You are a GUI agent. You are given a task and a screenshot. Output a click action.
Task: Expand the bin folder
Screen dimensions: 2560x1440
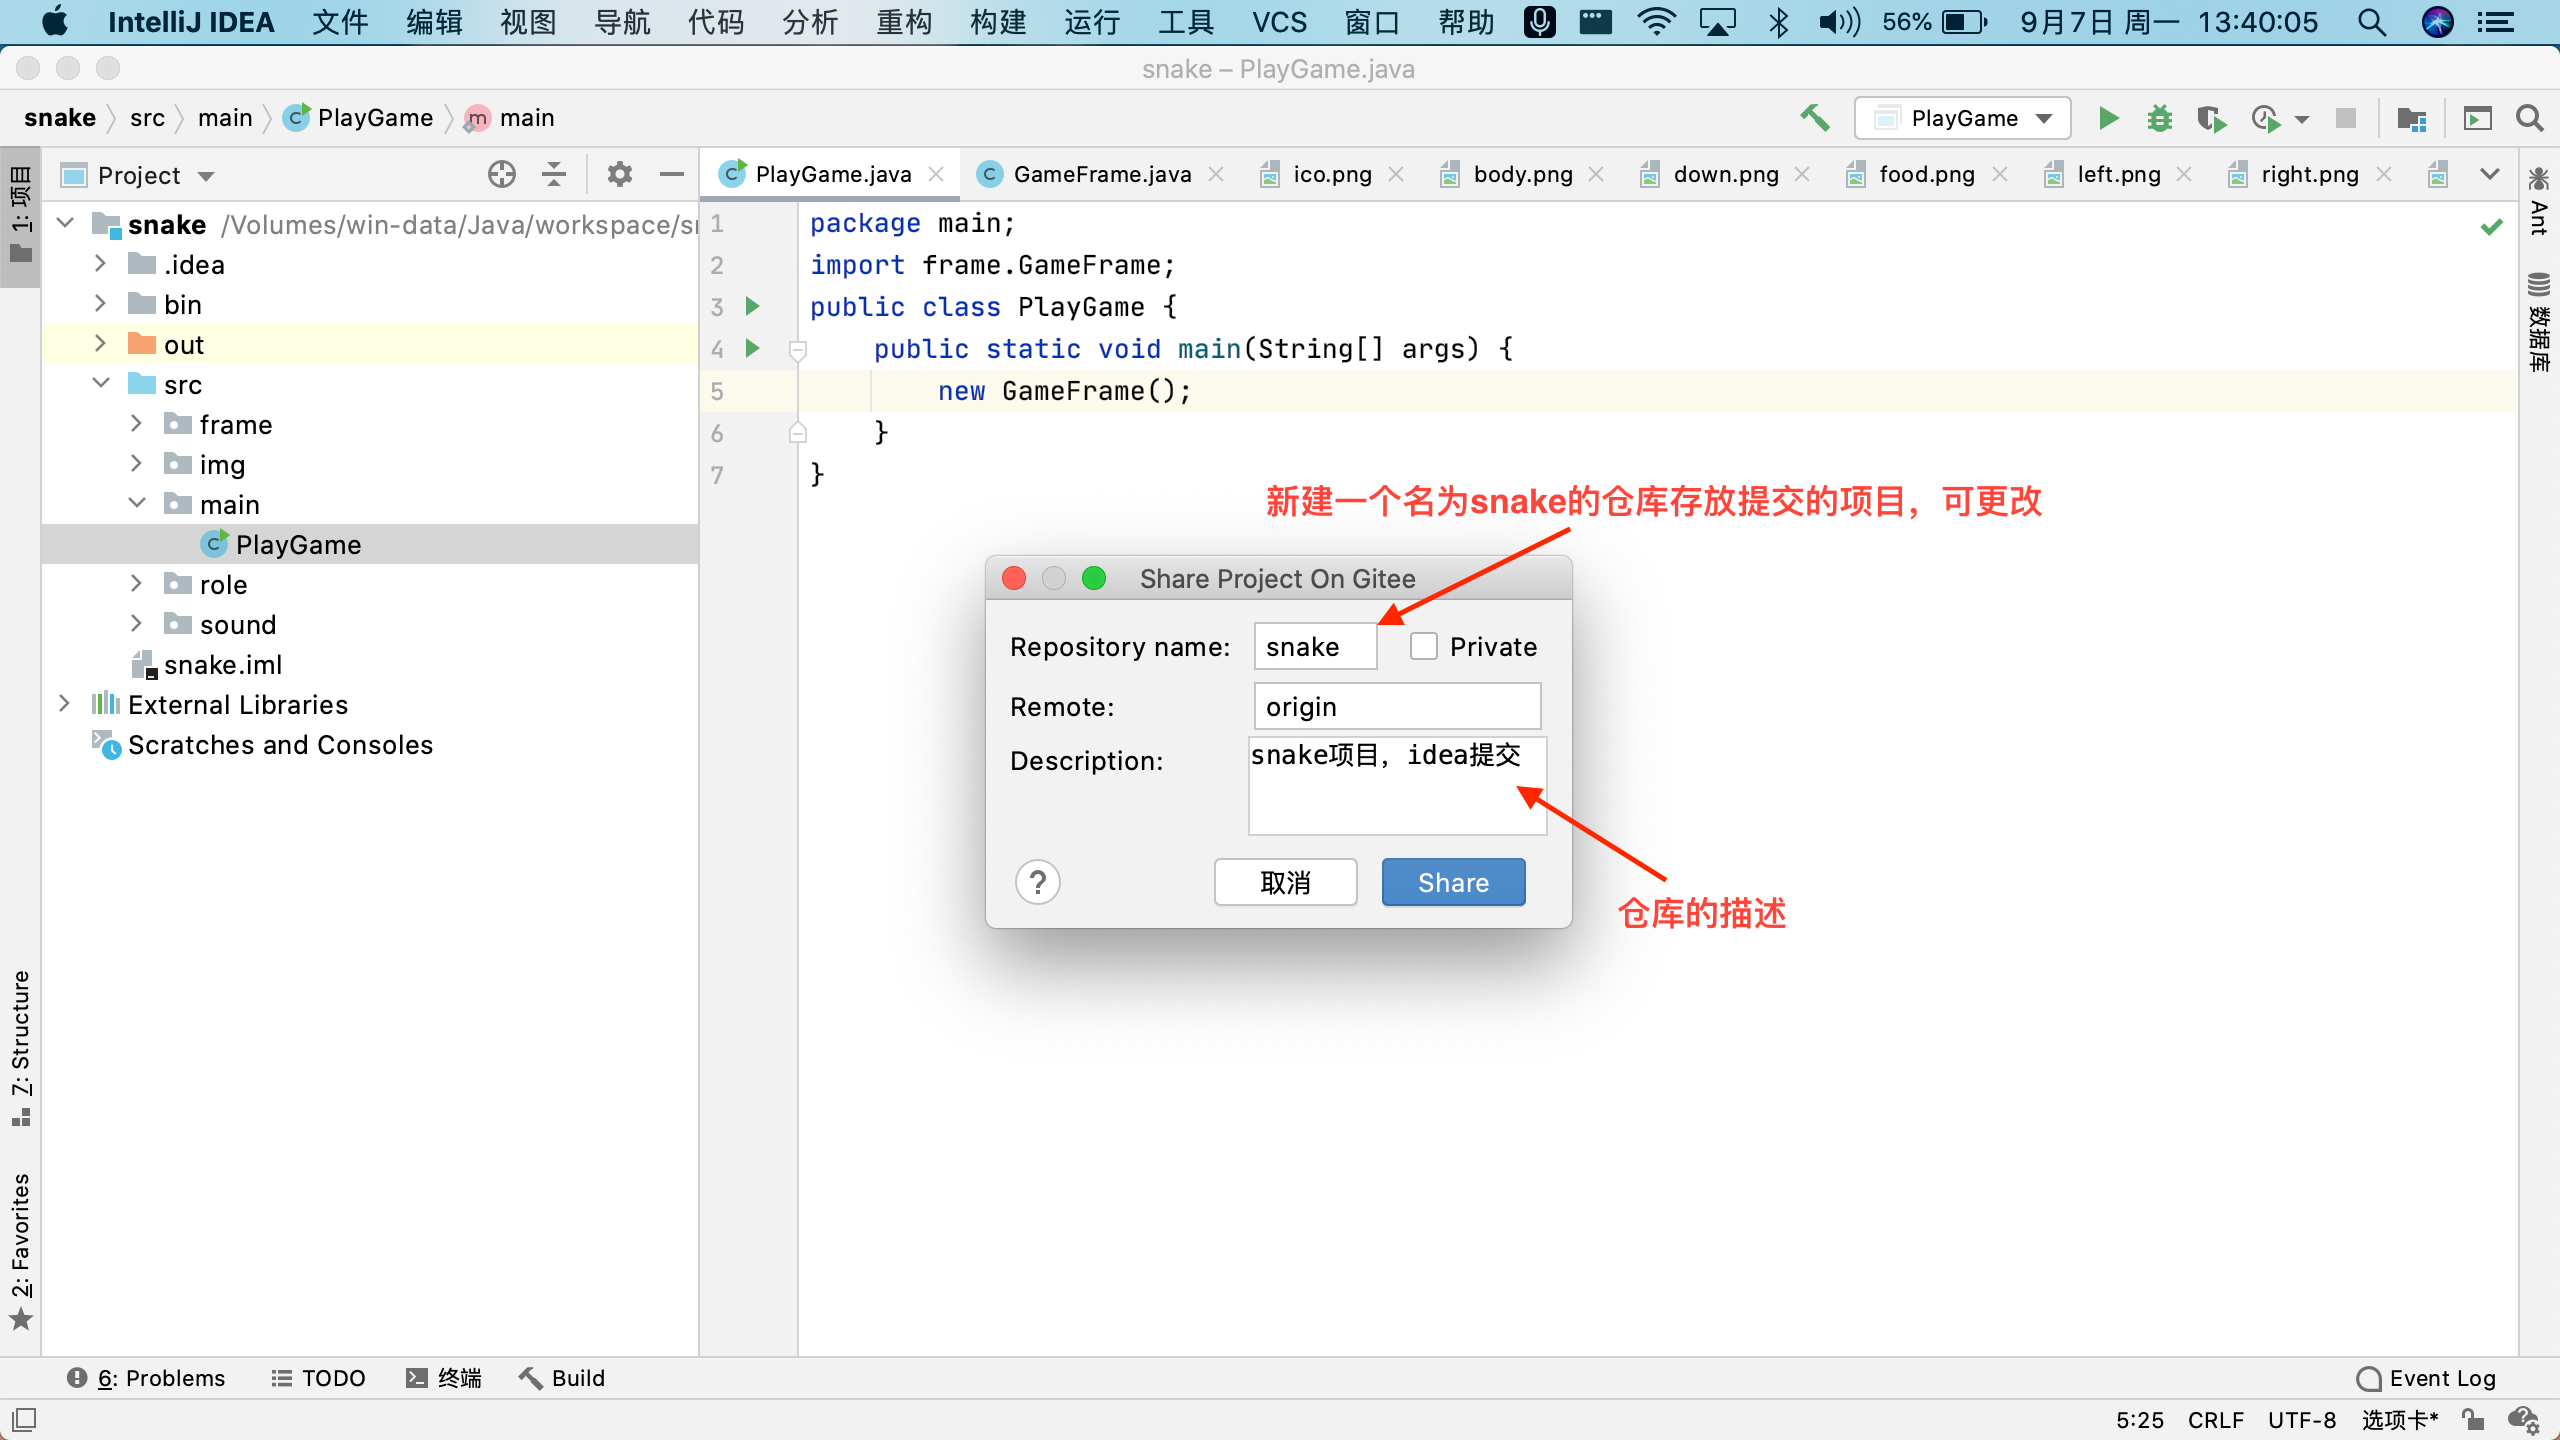[x=100, y=304]
